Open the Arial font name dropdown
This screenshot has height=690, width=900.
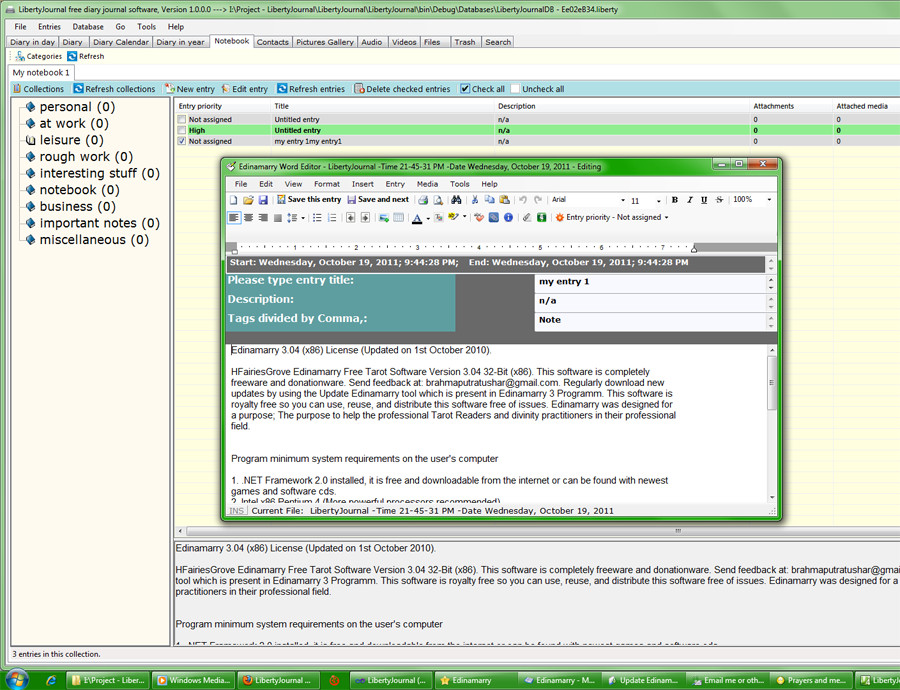coord(623,200)
